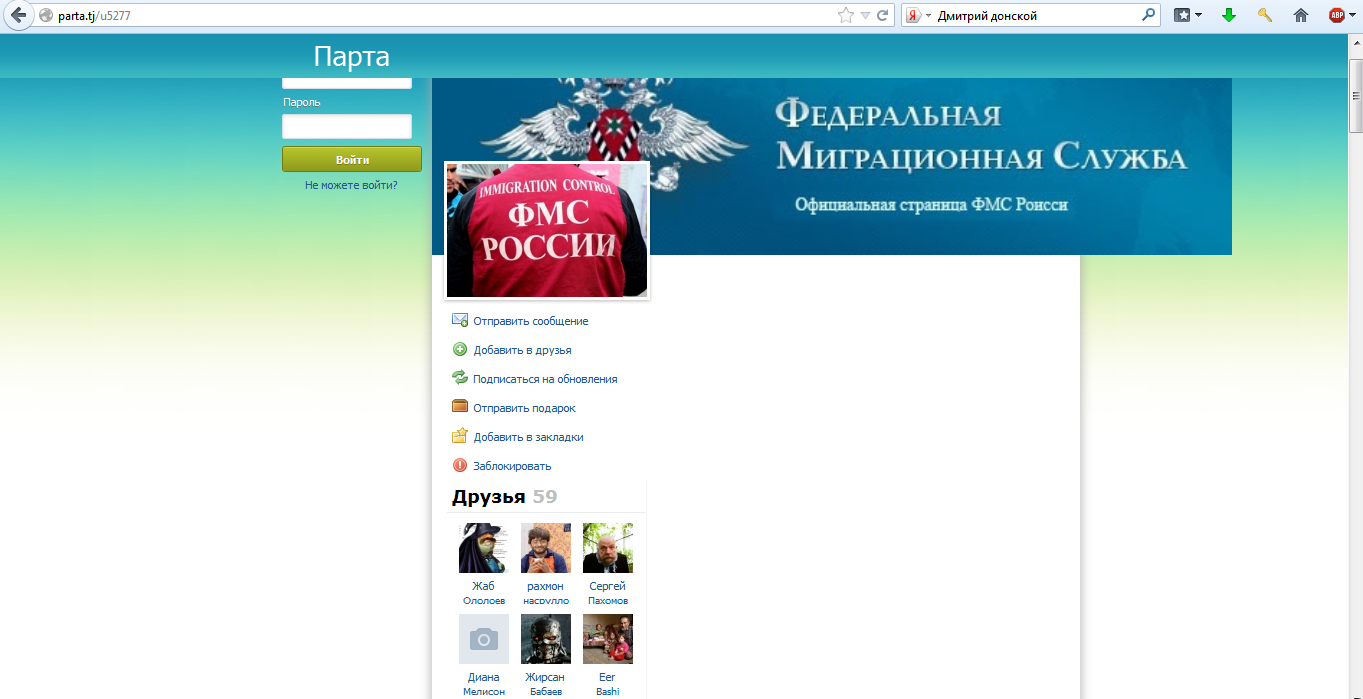Focus the Пароль password field

pyautogui.click(x=347, y=126)
